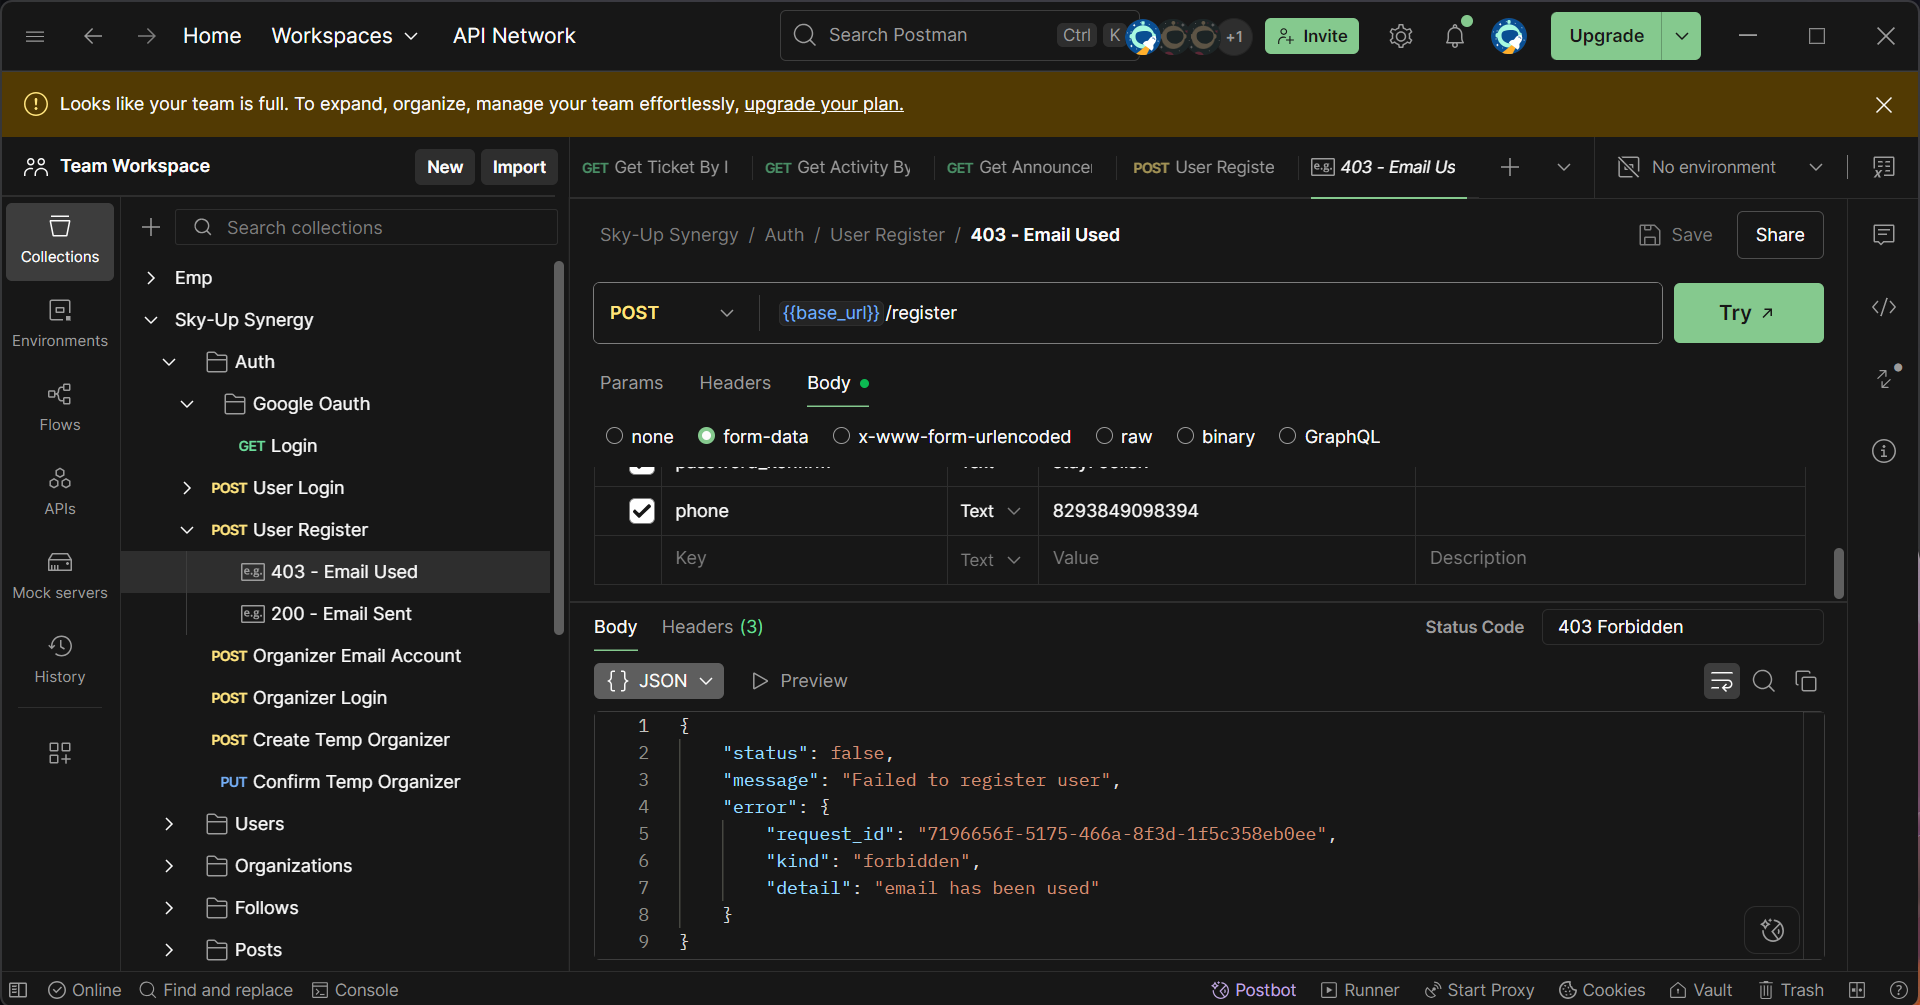
Task: Go back using the left arrow
Action: click(93, 36)
